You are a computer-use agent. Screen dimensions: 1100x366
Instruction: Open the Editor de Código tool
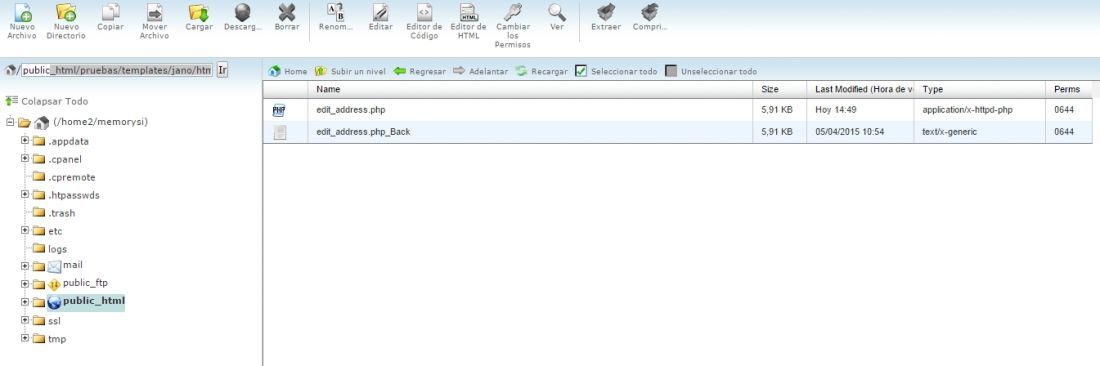(x=424, y=13)
